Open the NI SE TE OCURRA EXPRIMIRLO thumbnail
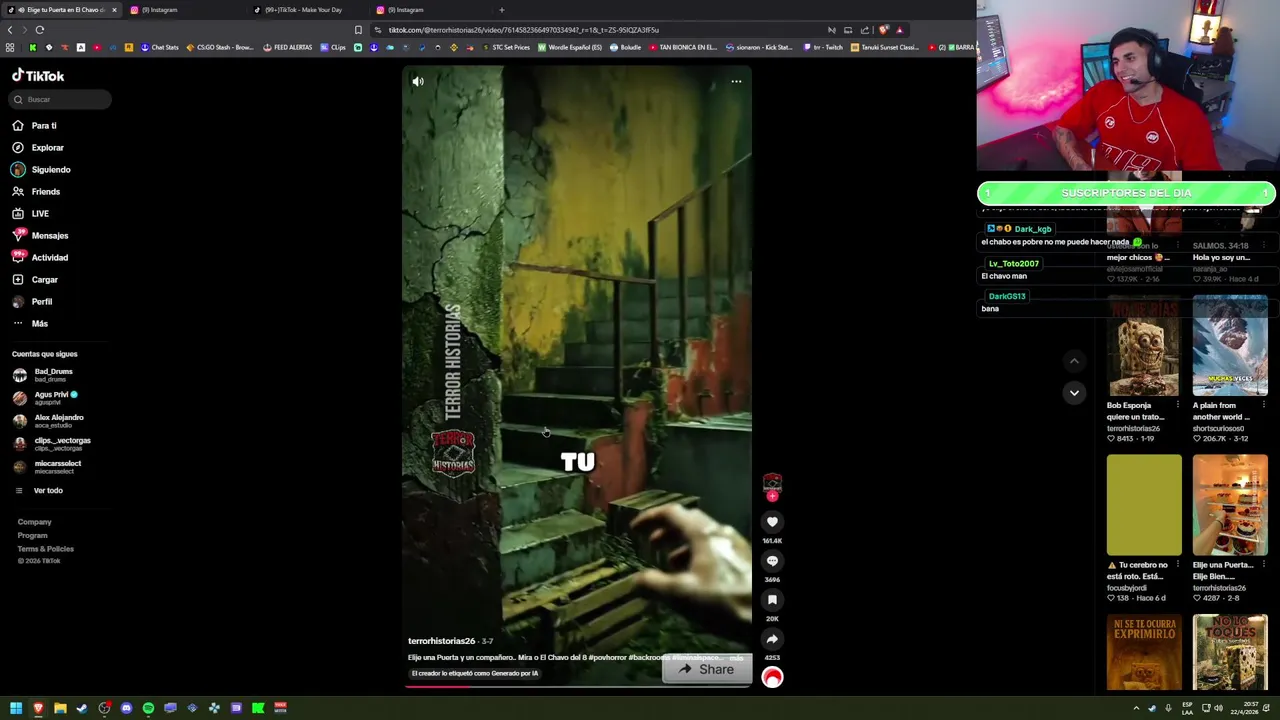The width and height of the screenshot is (1280, 720). [1144, 653]
